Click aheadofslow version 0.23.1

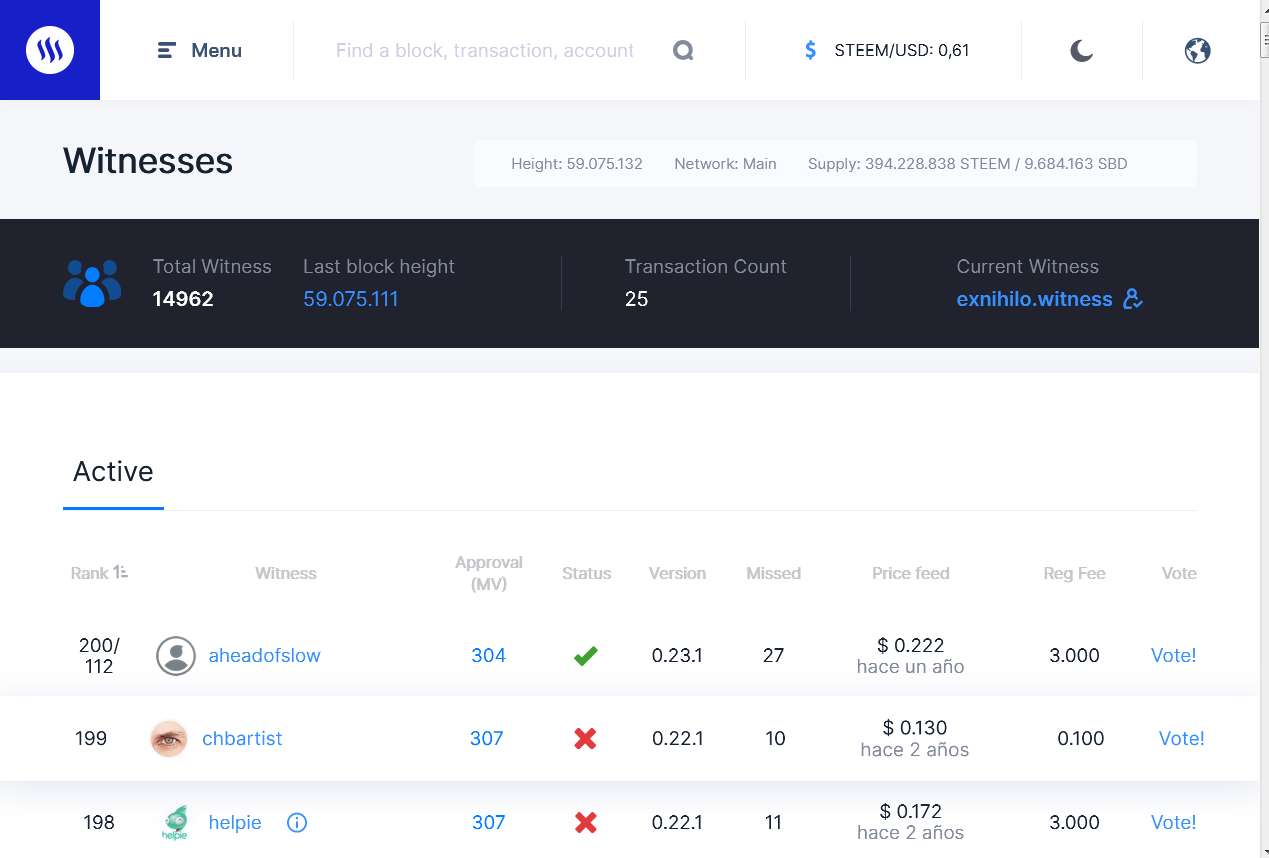click(677, 656)
